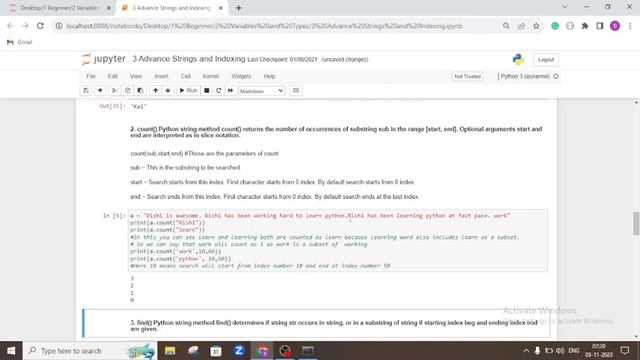Open the tab search dropdown chevron
The image size is (640, 360).
(564, 7)
